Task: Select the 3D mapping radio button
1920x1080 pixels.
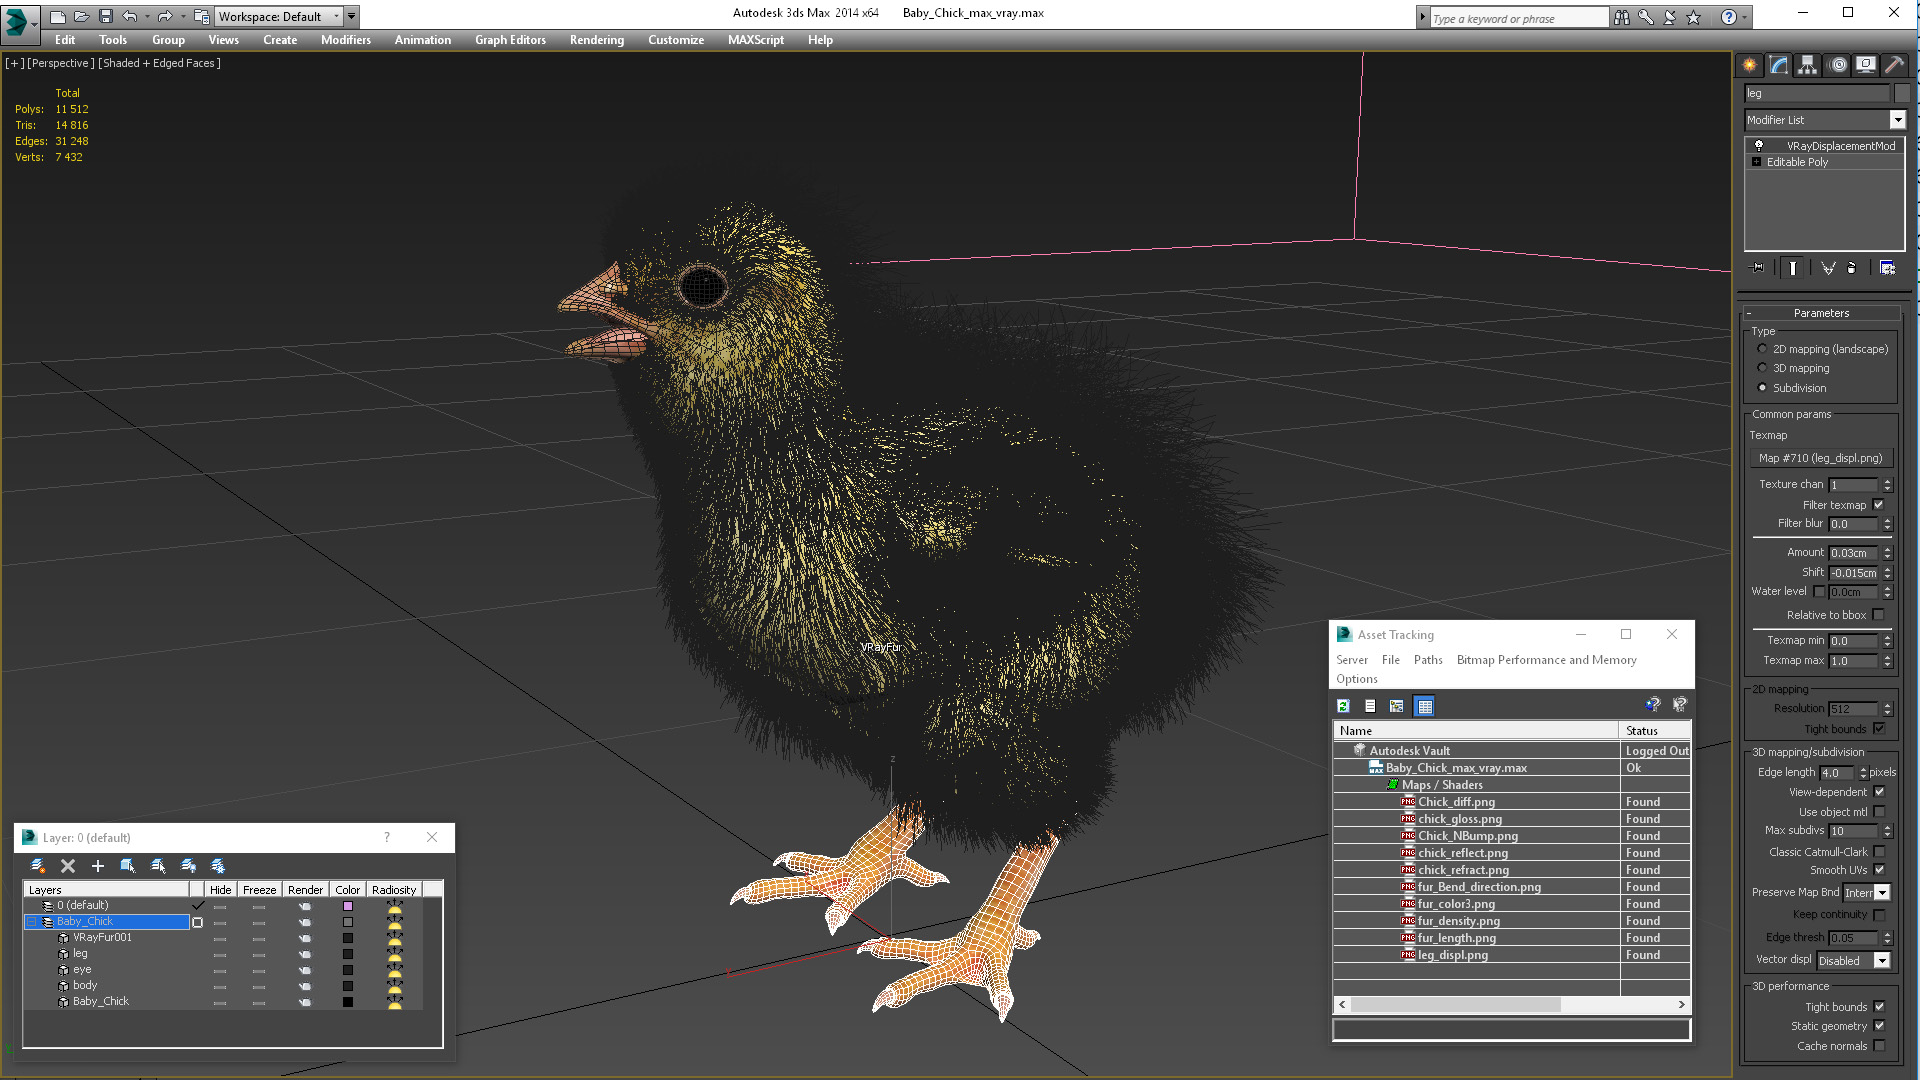Action: [x=1762, y=368]
